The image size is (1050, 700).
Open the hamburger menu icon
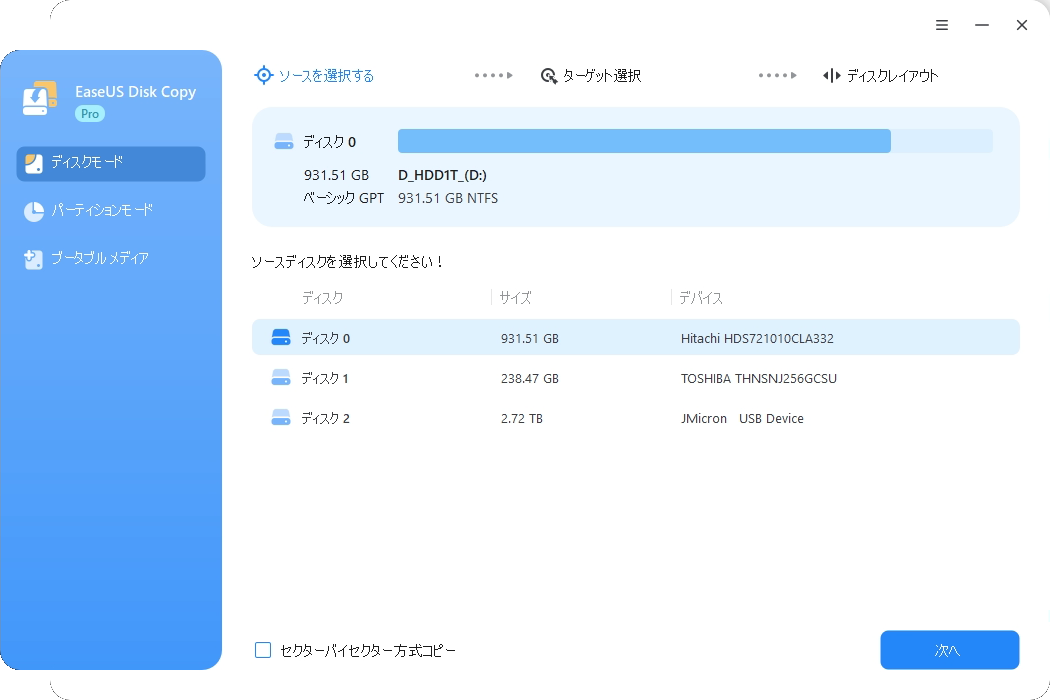[942, 25]
